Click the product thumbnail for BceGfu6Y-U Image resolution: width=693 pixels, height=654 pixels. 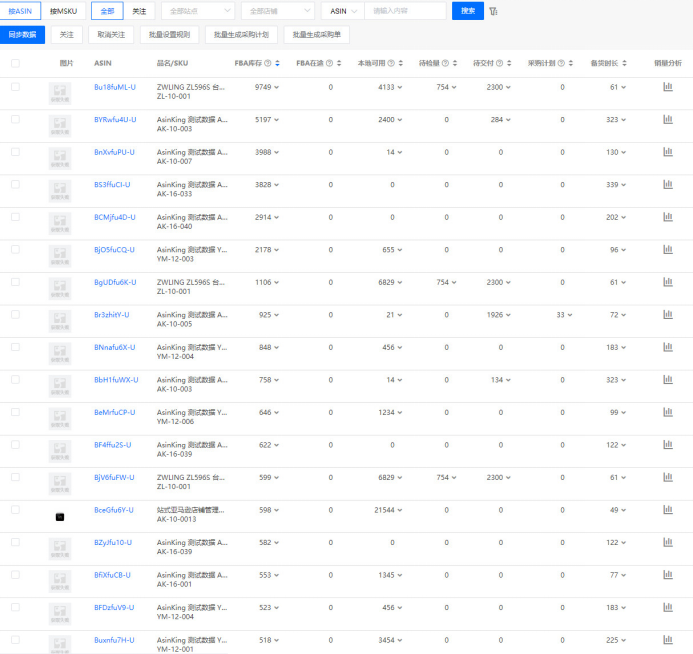click(60, 516)
